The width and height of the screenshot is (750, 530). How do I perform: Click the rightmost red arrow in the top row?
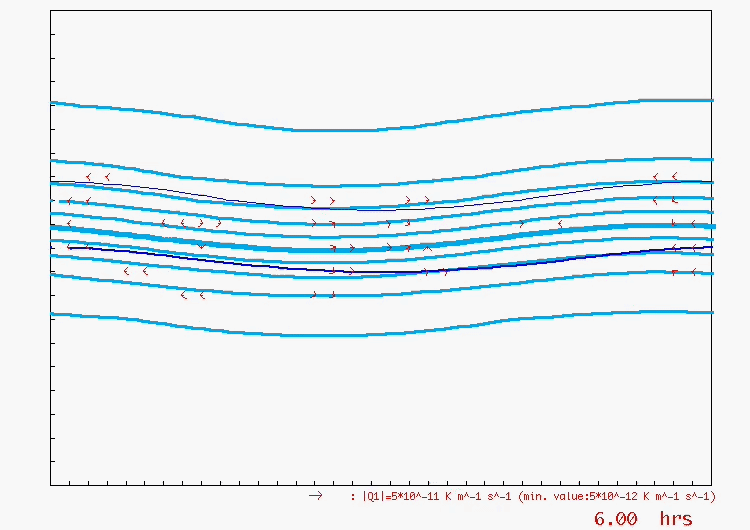674,176
